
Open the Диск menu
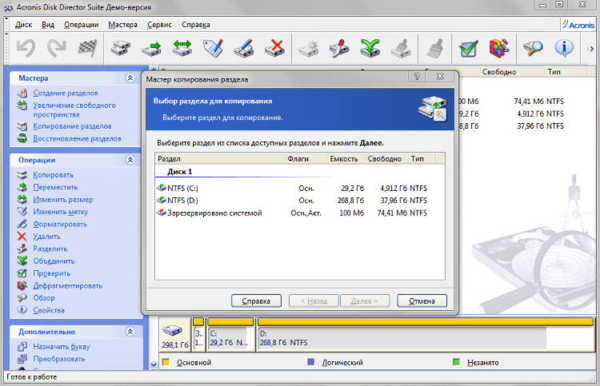pyautogui.click(x=23, y=24)
